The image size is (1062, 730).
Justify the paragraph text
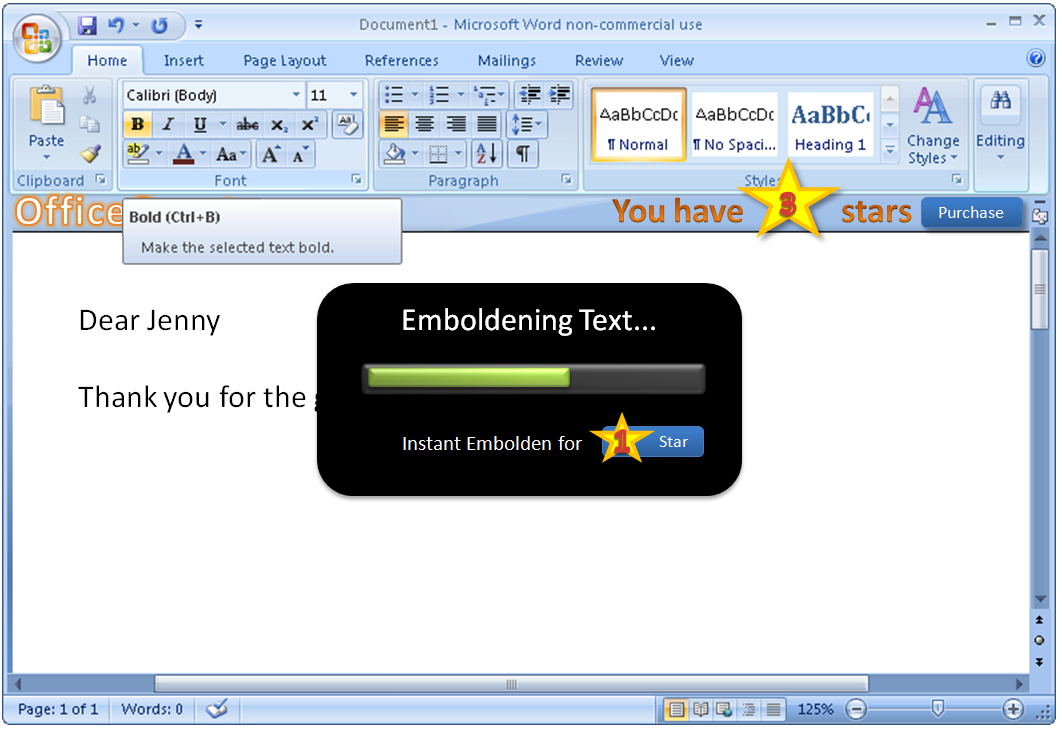(x=487, y=125)
